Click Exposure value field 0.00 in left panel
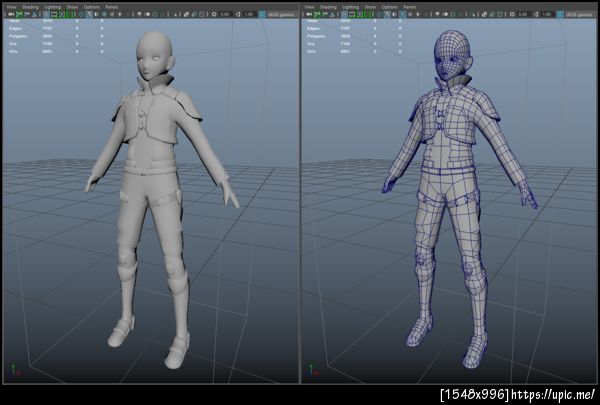Image resolution: width=600 pixels, height=405 pixels. [225, 15]
